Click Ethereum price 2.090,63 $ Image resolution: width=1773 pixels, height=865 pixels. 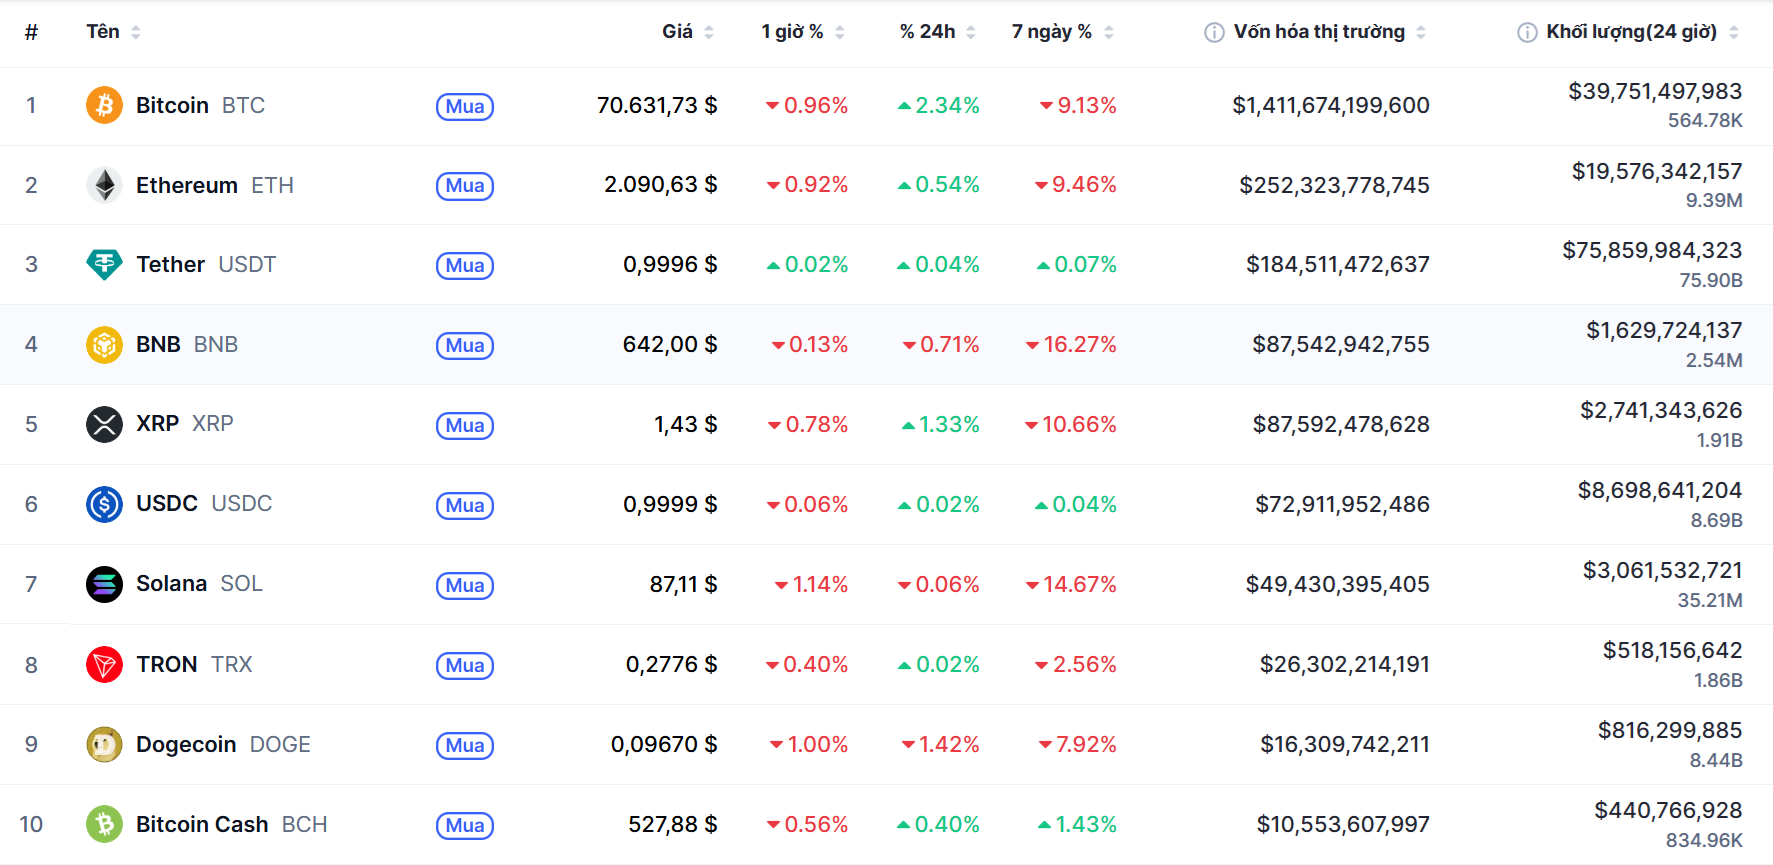(661, 185)
